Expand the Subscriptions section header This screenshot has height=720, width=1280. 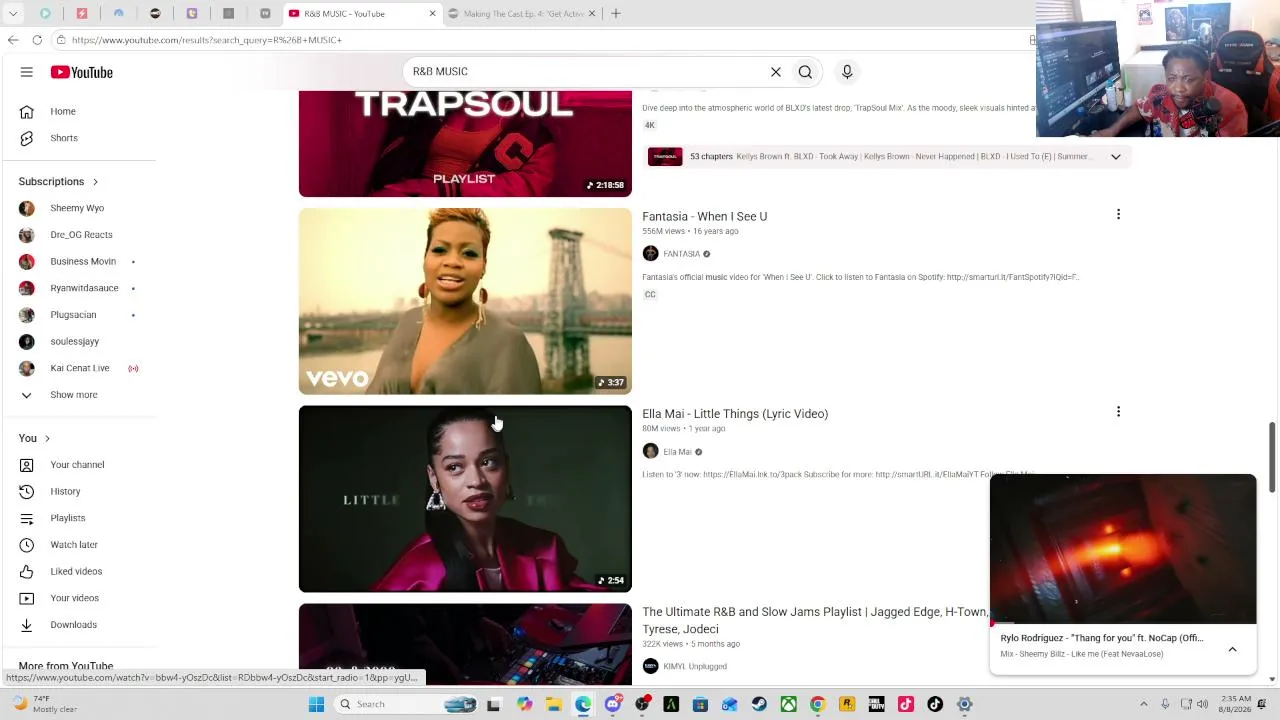click(x=59, y=182)
